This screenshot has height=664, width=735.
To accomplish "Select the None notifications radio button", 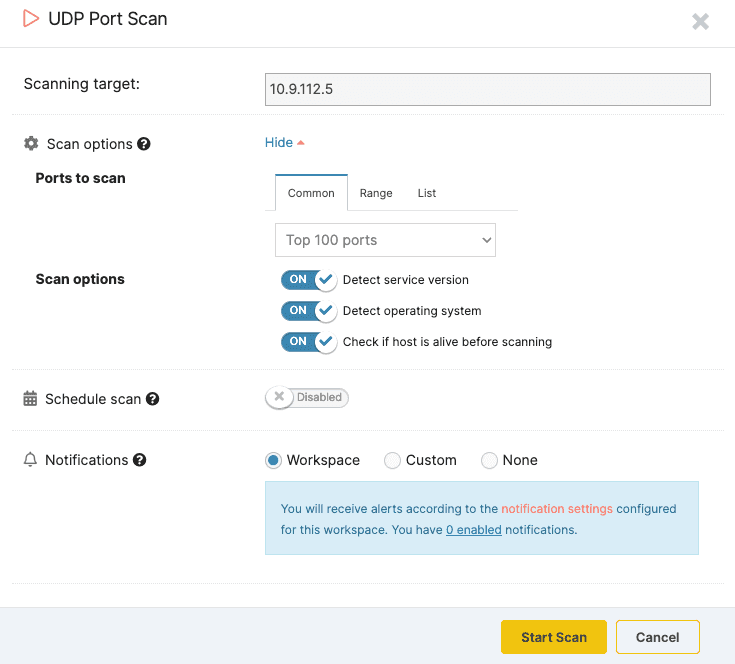I will tap(489, 461).
